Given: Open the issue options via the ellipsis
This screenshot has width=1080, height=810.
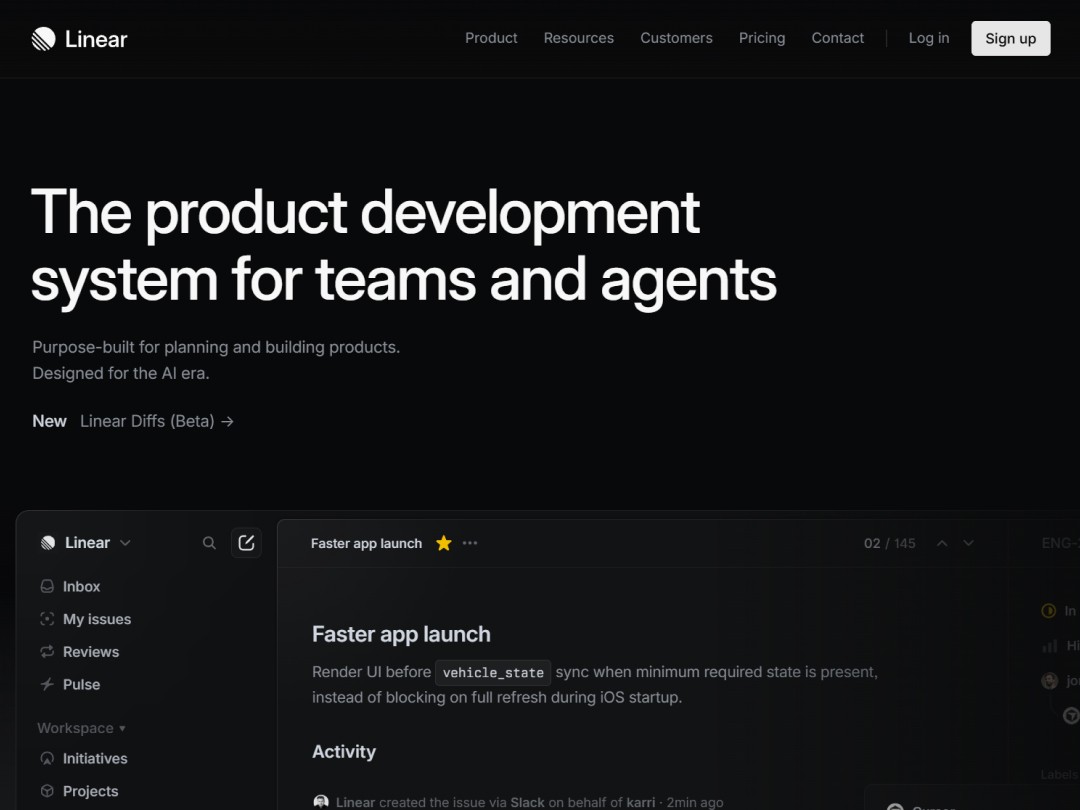Looking at the screenshot, I should [469, 543].
